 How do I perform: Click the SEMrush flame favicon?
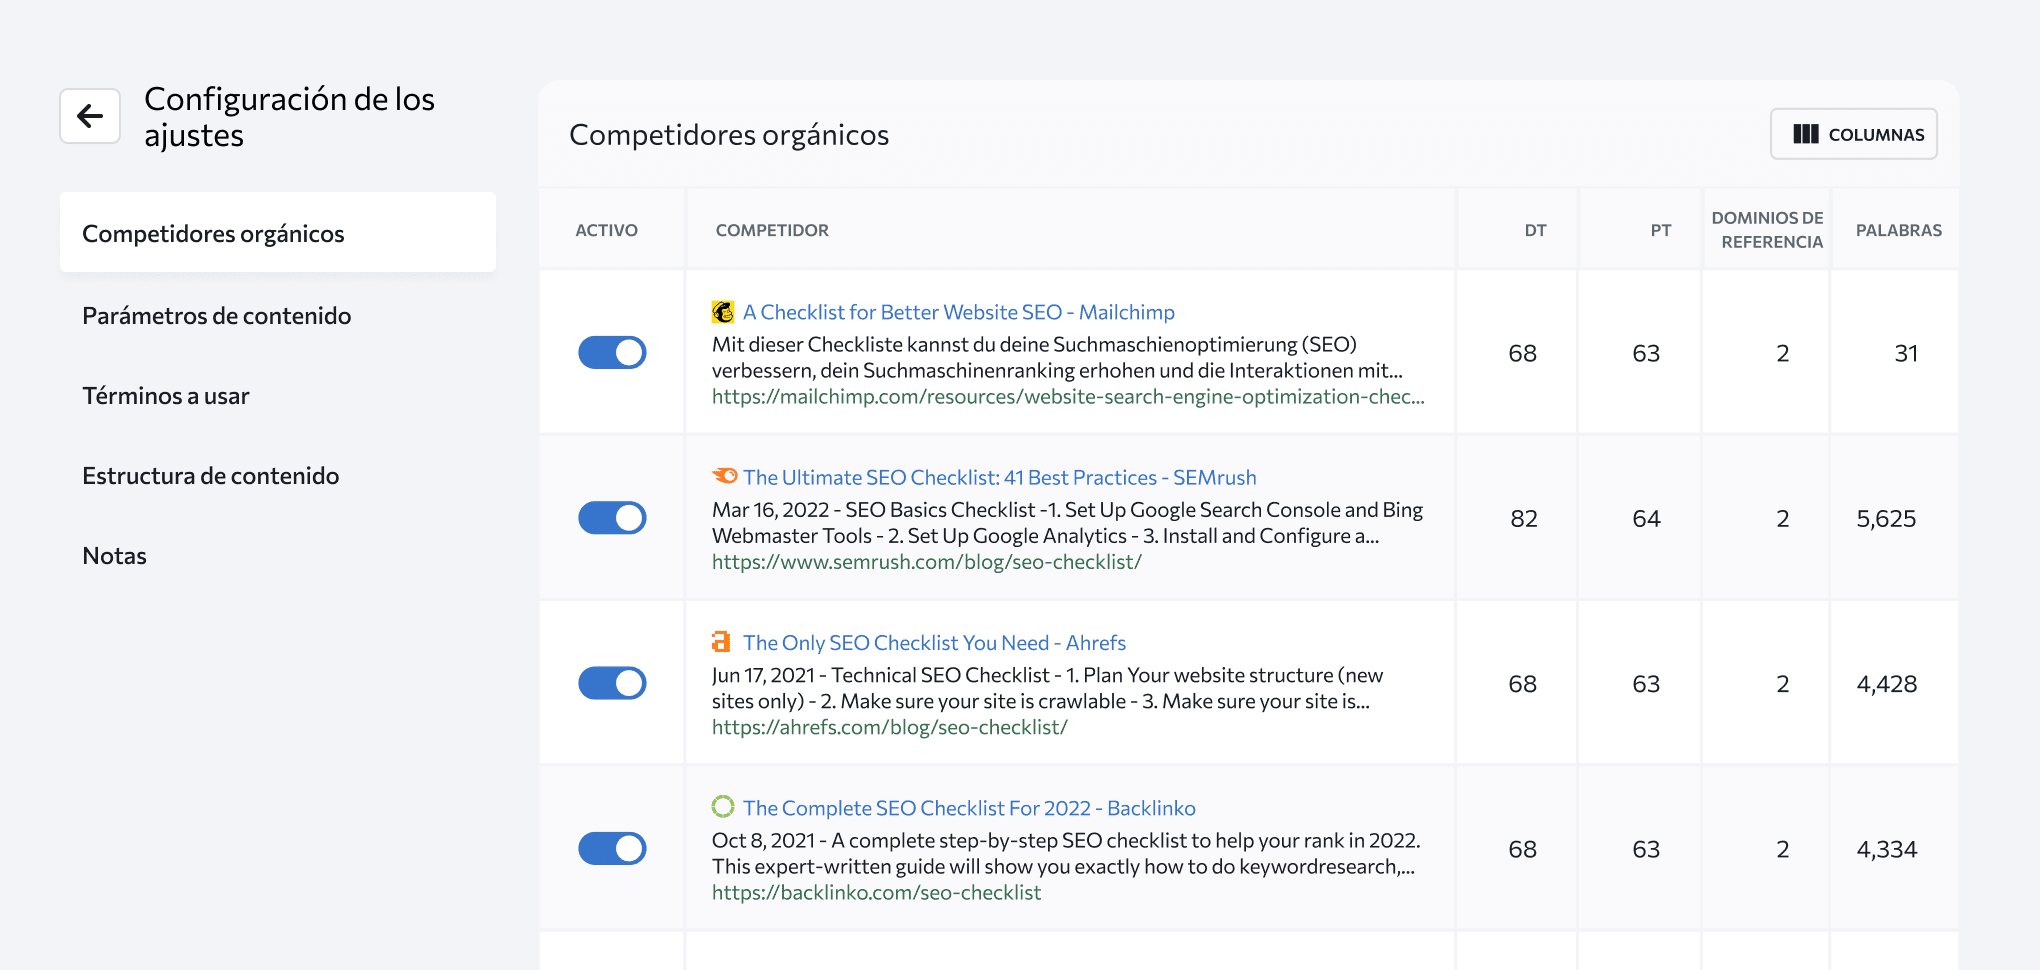click(x=724, y=476)
